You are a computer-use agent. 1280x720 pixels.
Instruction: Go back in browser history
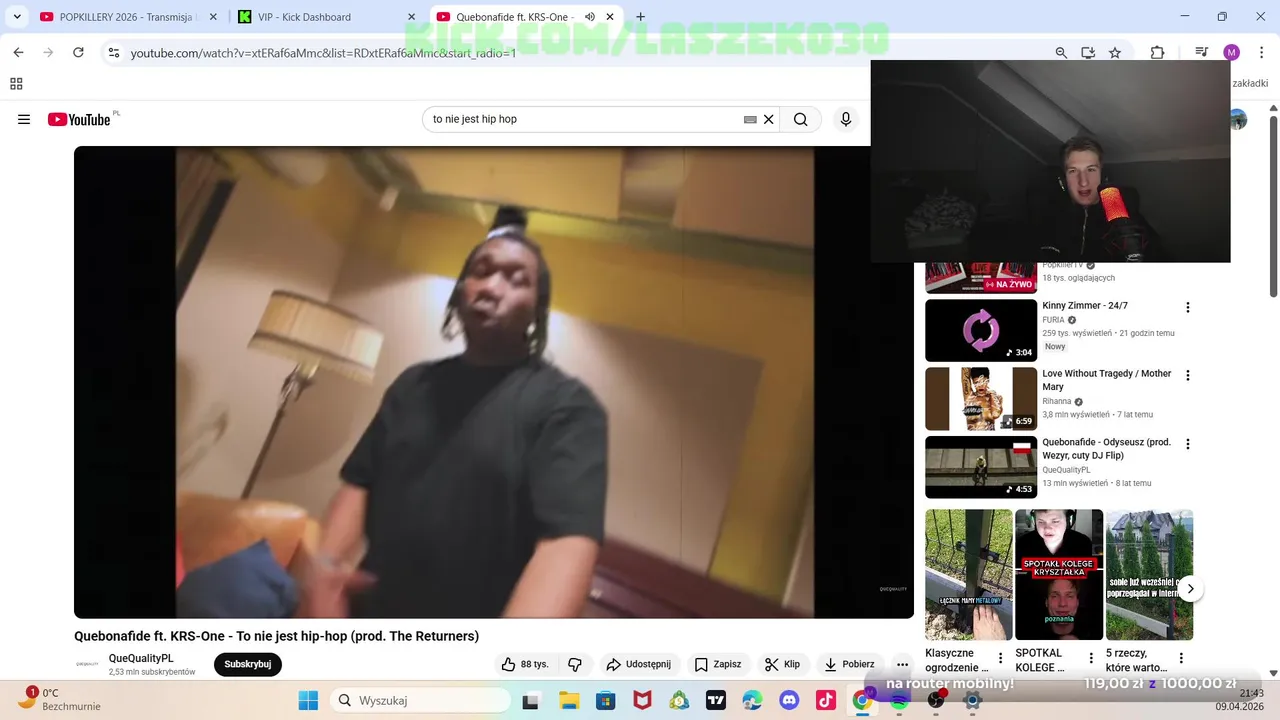click(18, 52)
